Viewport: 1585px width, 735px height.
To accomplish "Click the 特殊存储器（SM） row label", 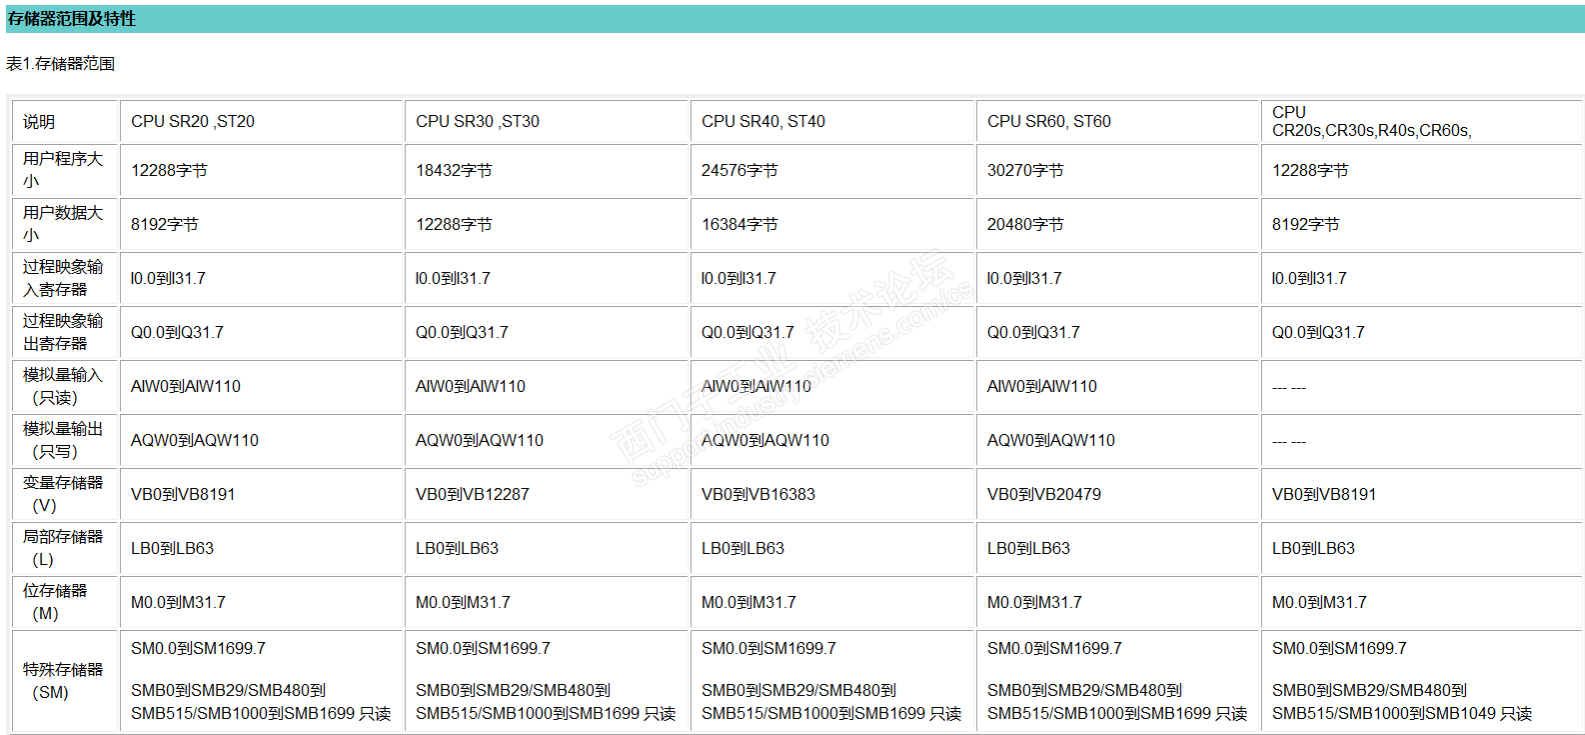I will 64,681.
